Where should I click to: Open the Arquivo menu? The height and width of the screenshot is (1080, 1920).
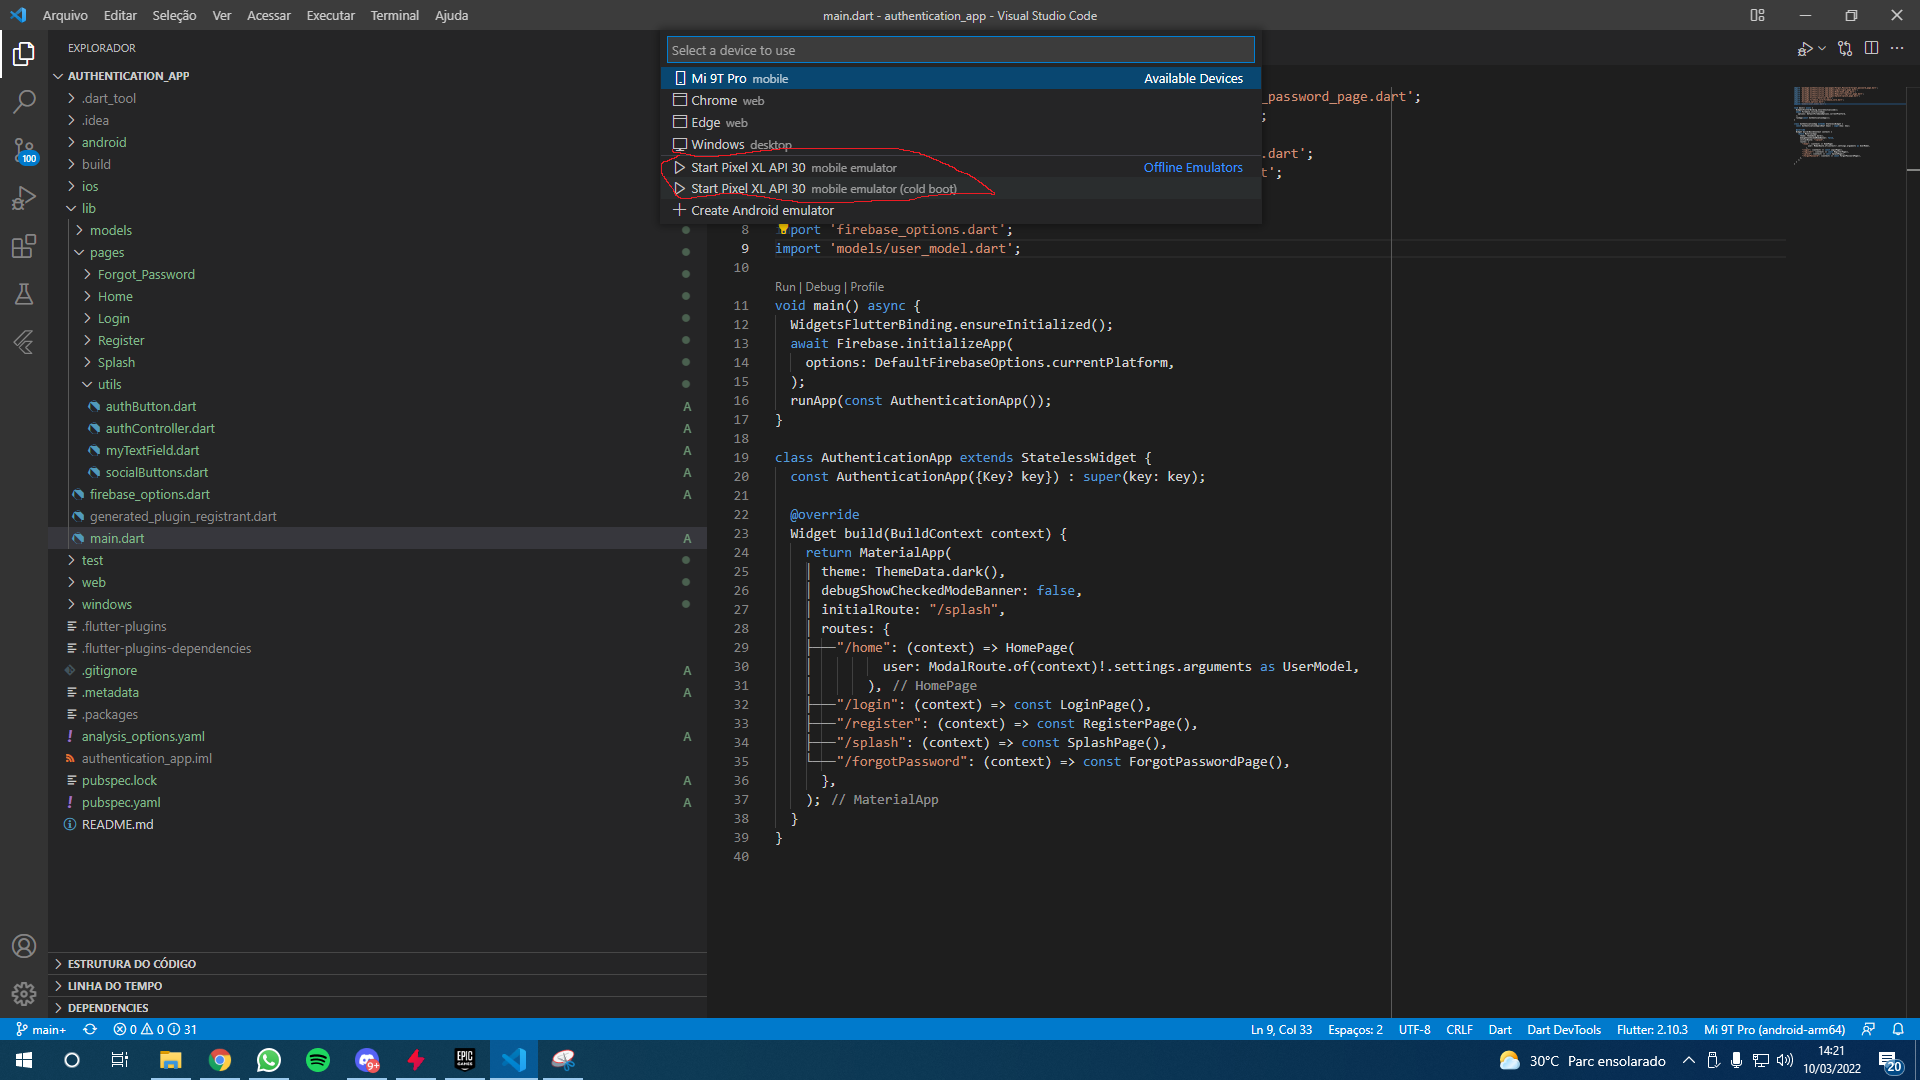65,15
